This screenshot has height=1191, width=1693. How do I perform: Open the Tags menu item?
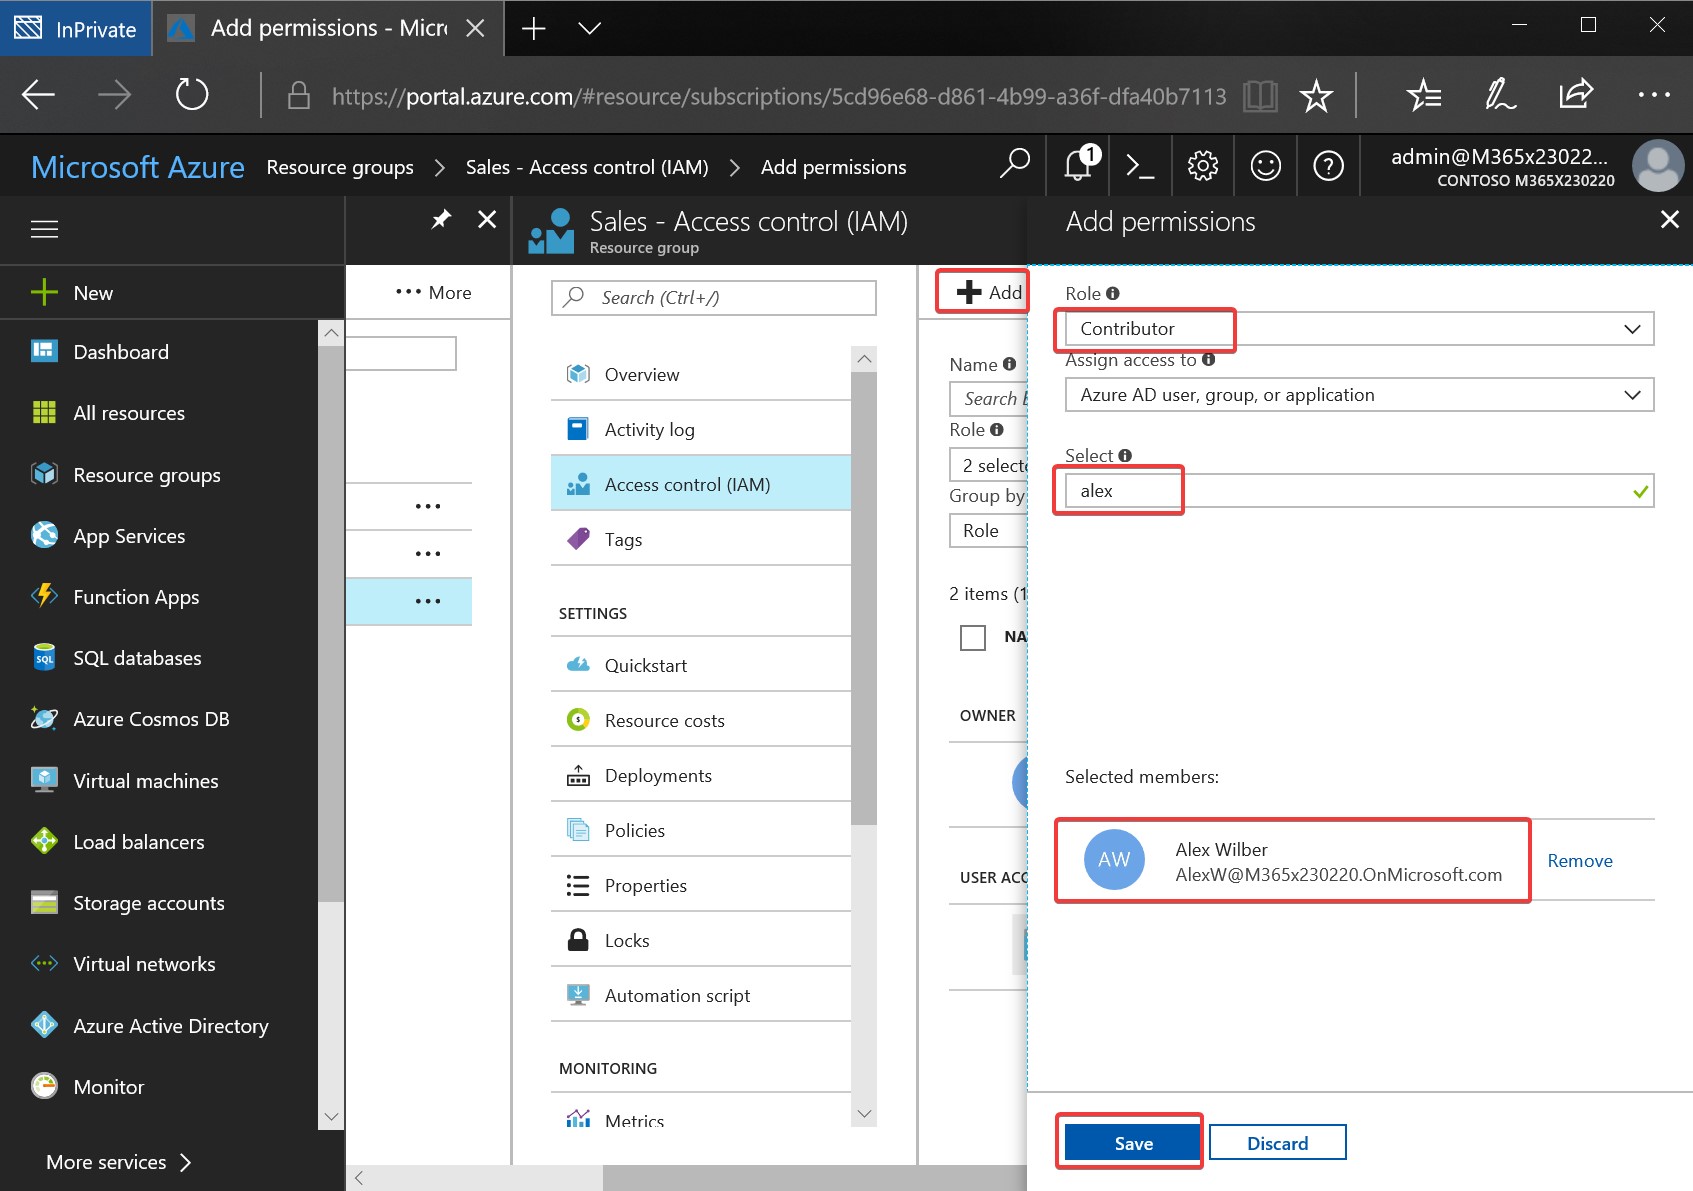click(x=700, y=539)
